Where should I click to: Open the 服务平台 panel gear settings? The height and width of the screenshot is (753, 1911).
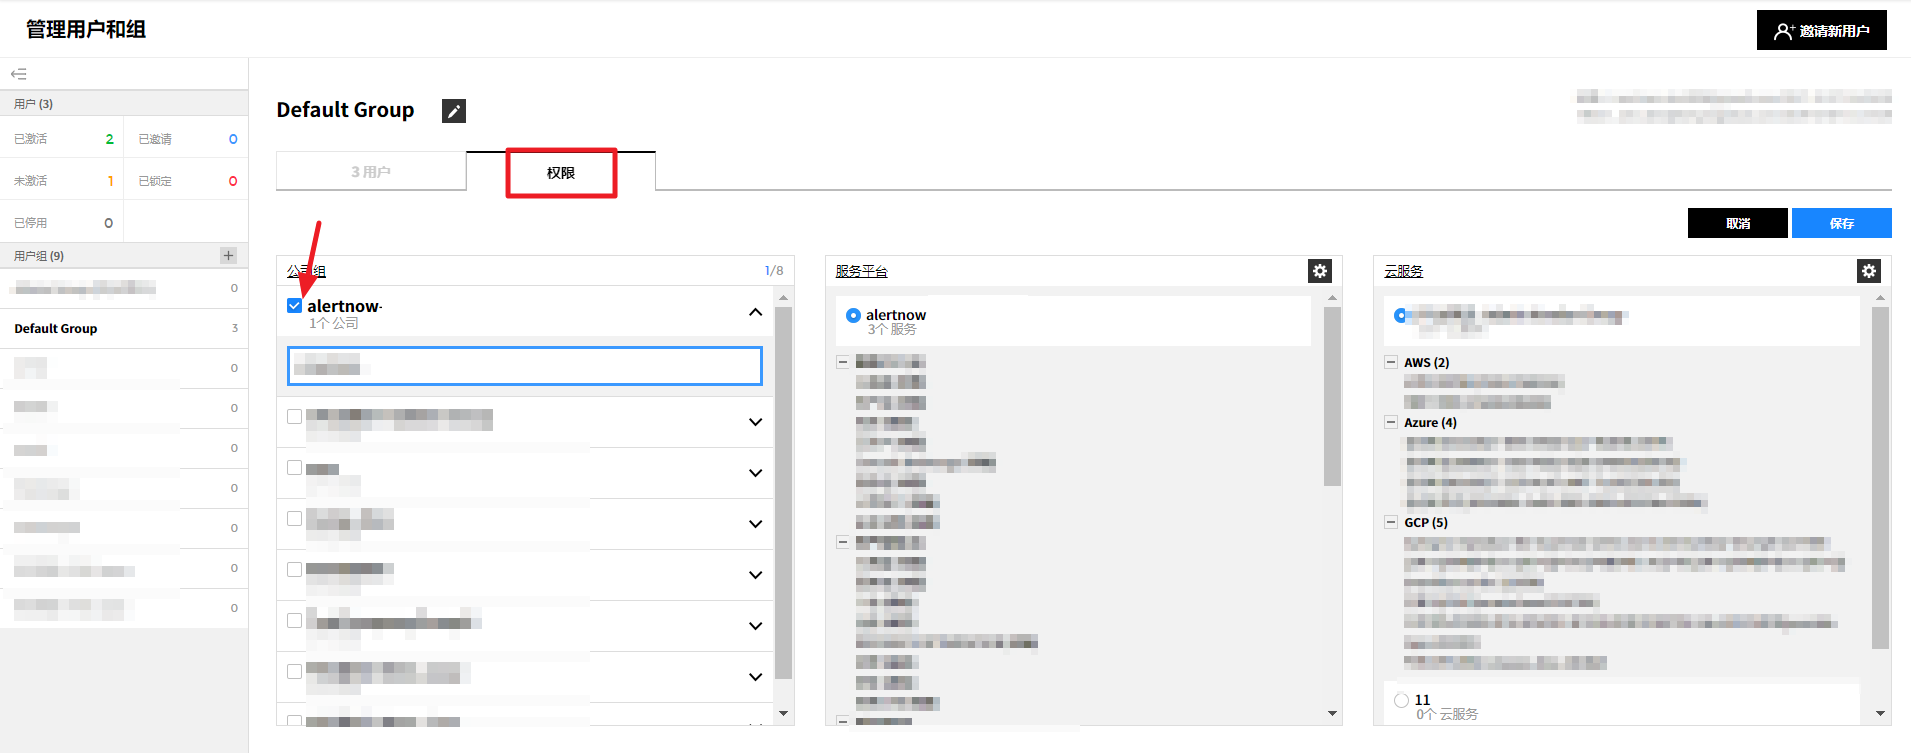pos(1320,271)
